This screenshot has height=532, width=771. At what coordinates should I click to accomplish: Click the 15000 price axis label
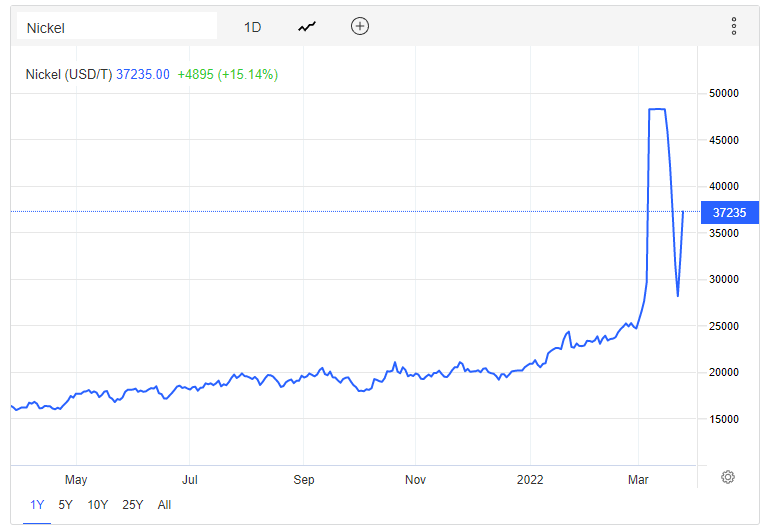coord(724,419)
